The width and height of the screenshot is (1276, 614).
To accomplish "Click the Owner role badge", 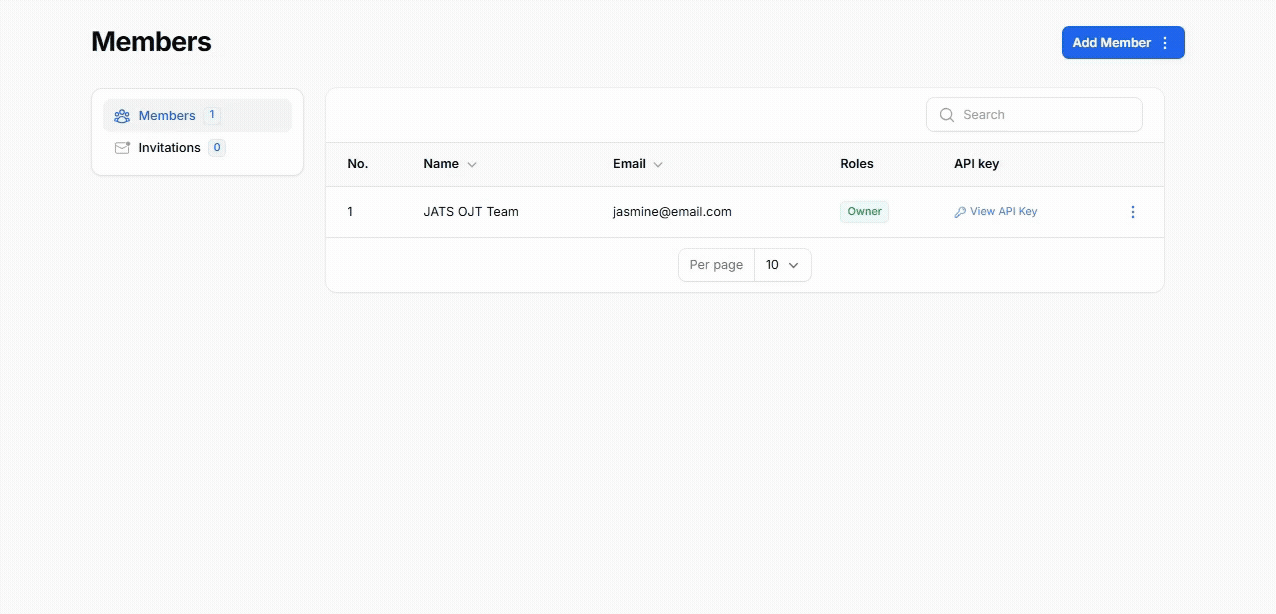I will [864, 212].
